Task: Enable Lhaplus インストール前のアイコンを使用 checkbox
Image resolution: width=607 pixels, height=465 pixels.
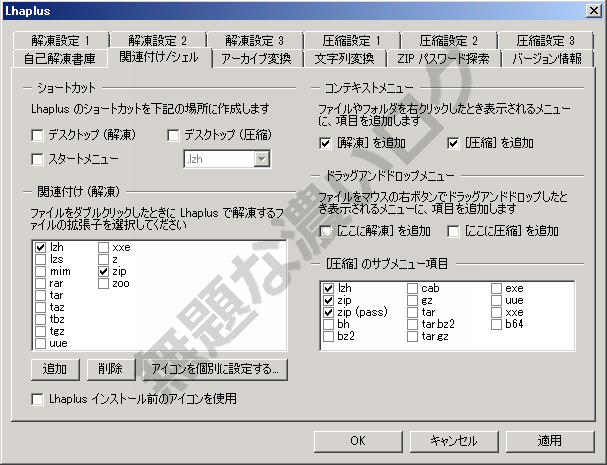Action: [37, 399]
